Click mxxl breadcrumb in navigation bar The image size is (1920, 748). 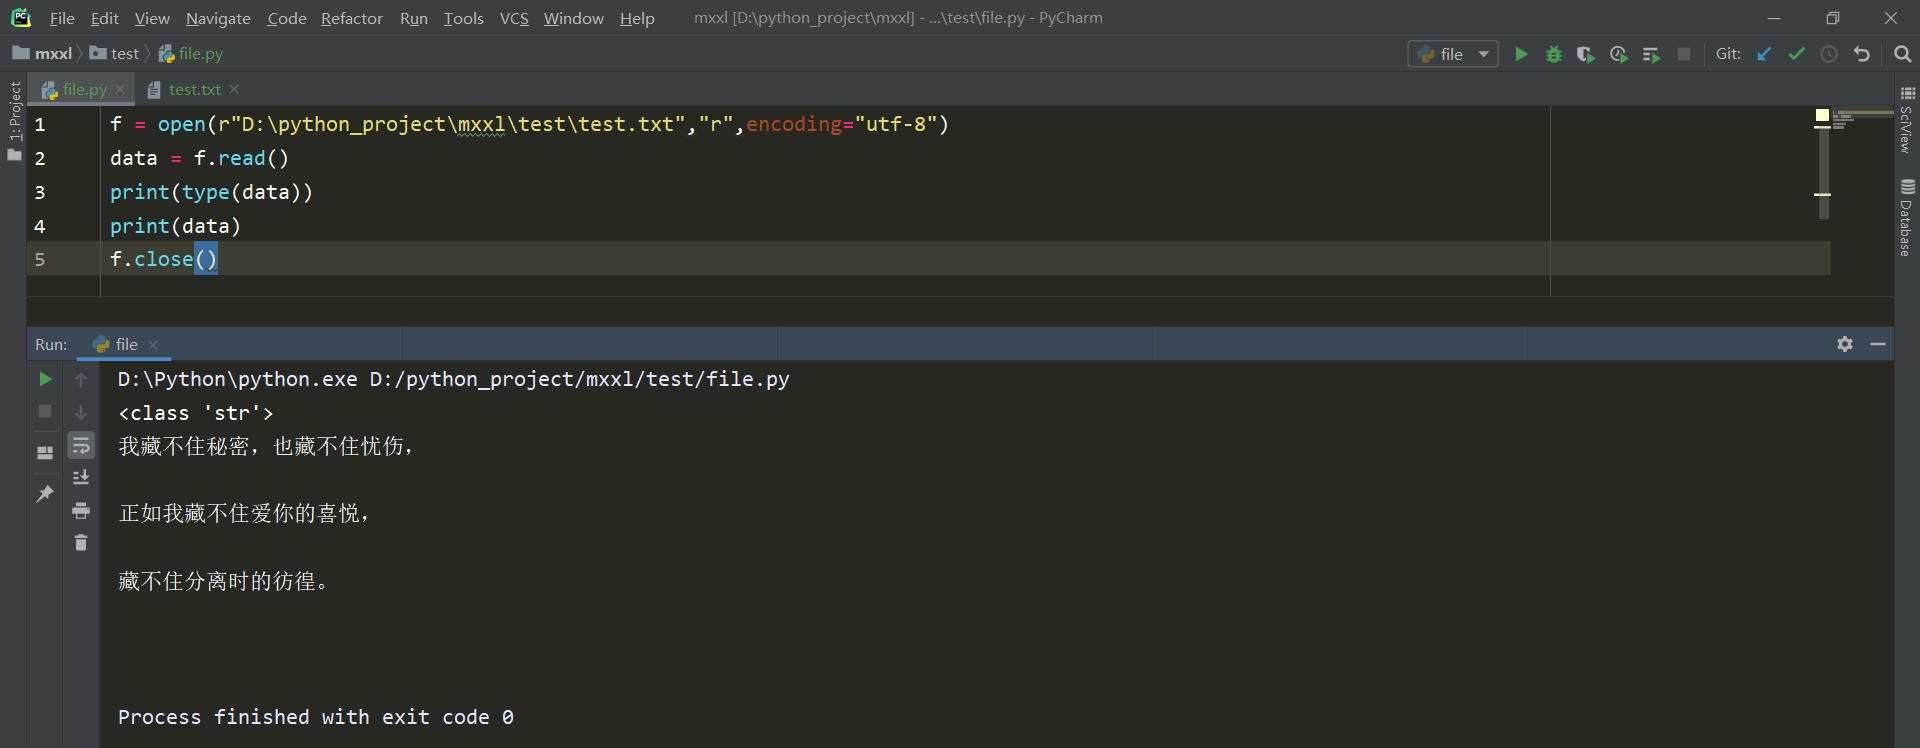(42, 53)
